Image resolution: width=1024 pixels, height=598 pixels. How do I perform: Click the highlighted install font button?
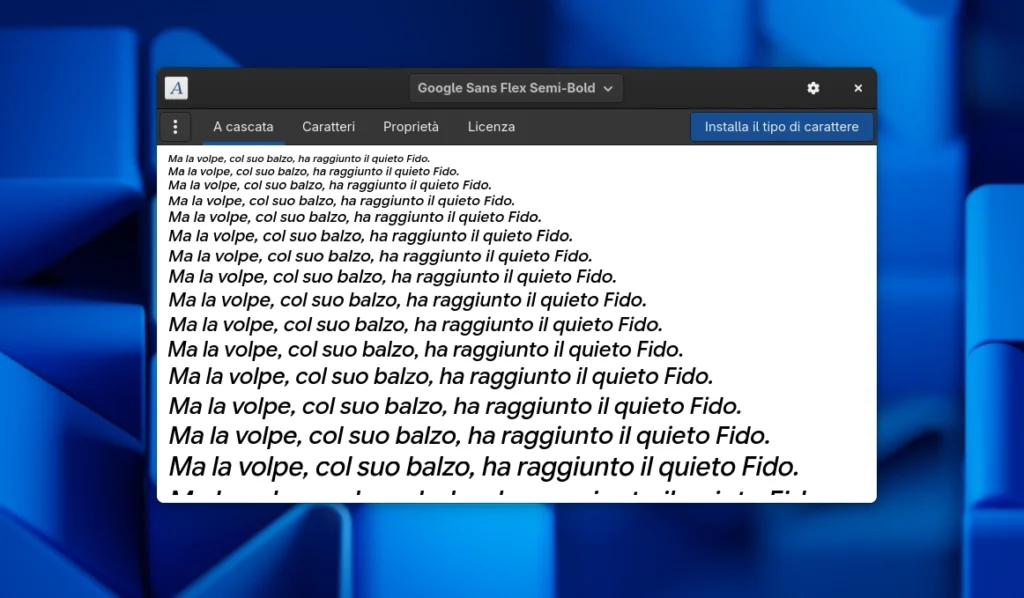point(782,127)
